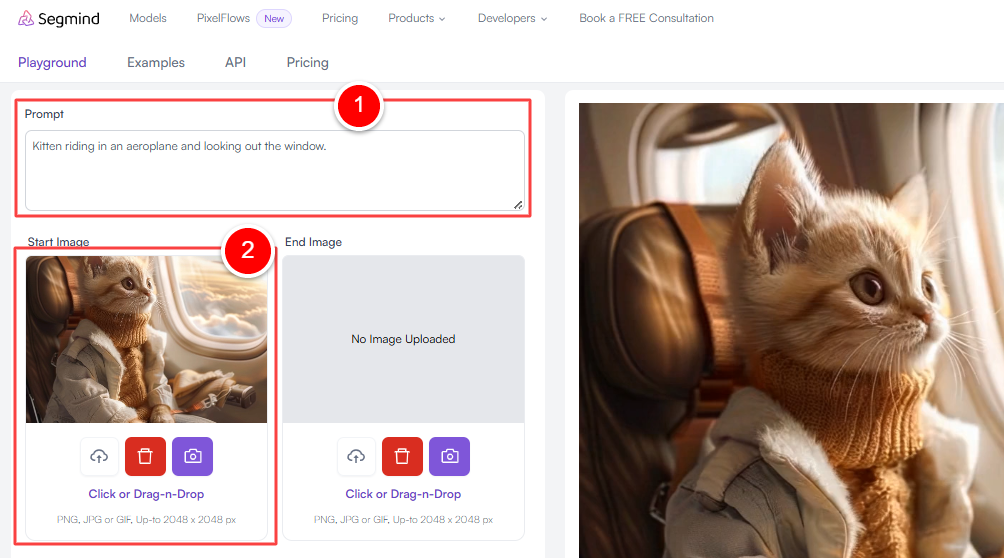Image resolution: width=1004 pixels, height=558 pixels.
Task: Open Pricing in the top navigation
Action: (340, 18)
